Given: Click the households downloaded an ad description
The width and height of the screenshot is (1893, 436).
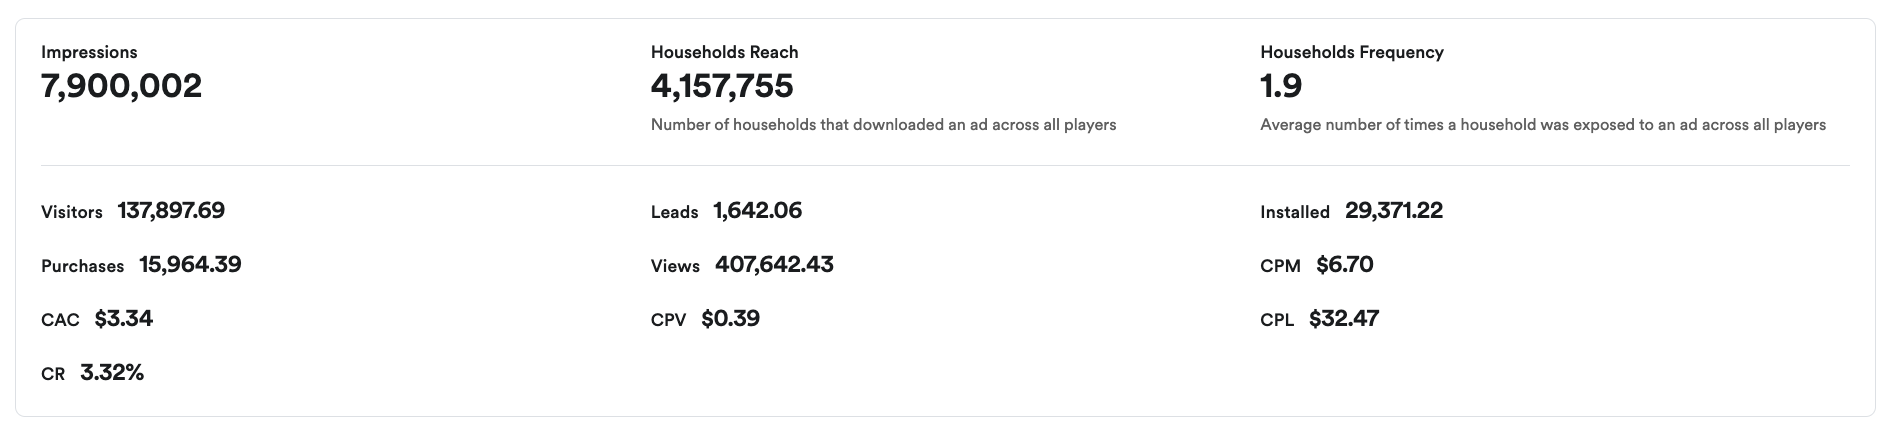Looking at the screenshot, I should (x=883, y=125).
